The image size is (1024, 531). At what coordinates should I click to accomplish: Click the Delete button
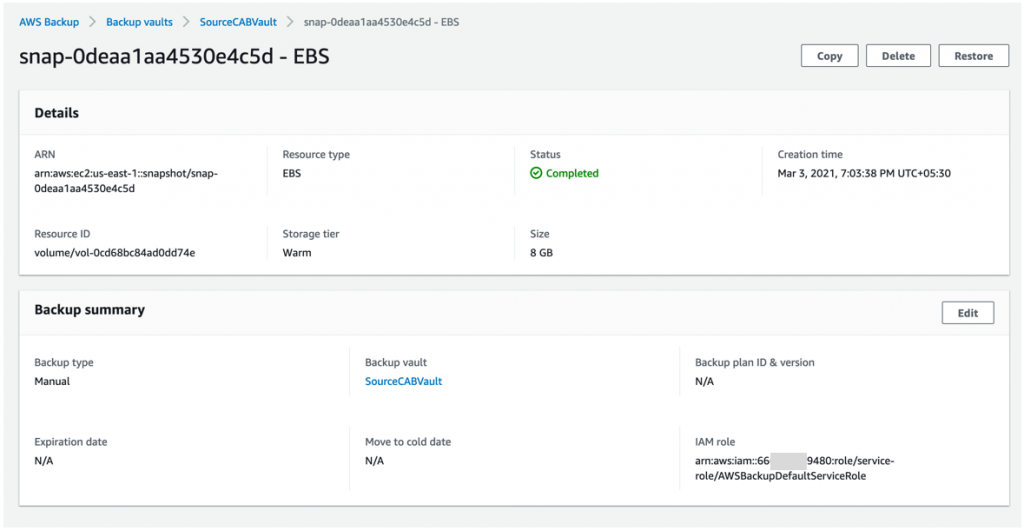pyautogui.click(x=897, y=56)
